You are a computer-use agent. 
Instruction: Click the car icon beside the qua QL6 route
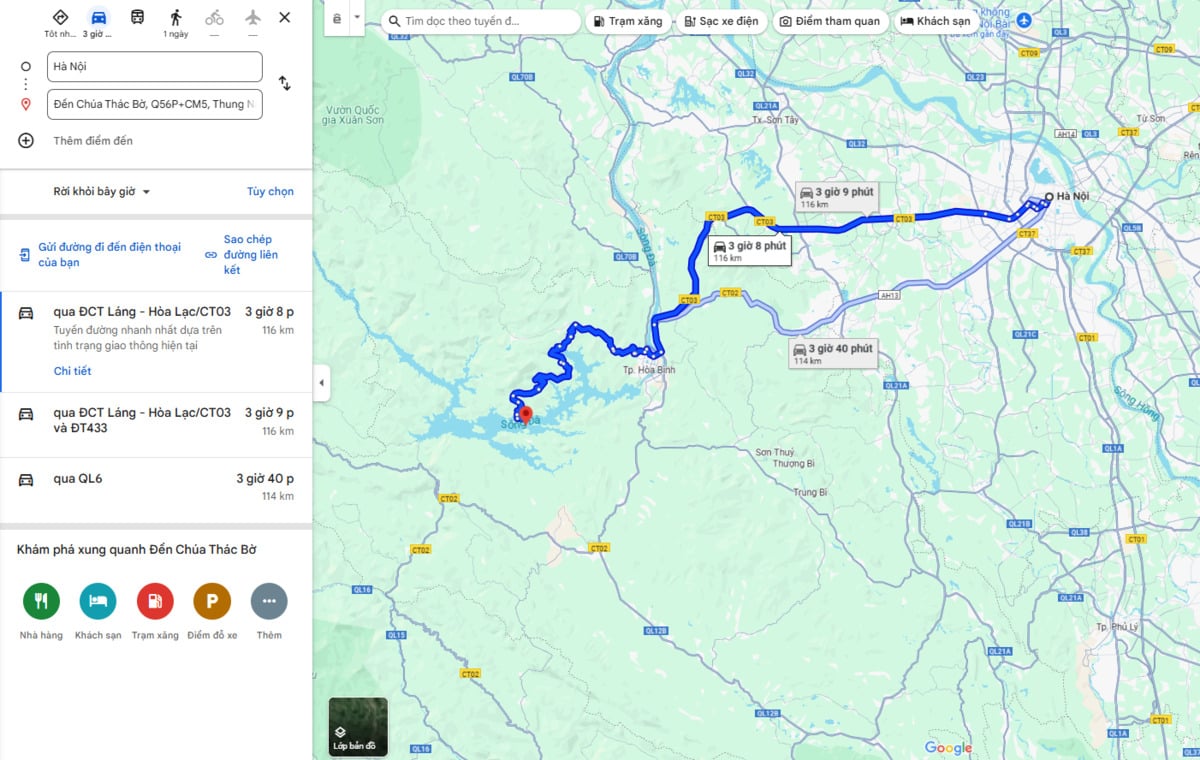[26, 480]
